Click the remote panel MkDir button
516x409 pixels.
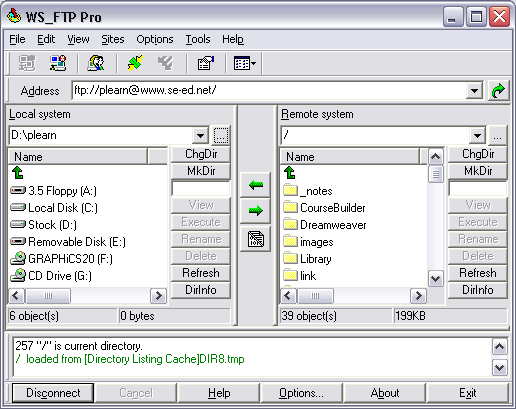[x=478, y=171]
